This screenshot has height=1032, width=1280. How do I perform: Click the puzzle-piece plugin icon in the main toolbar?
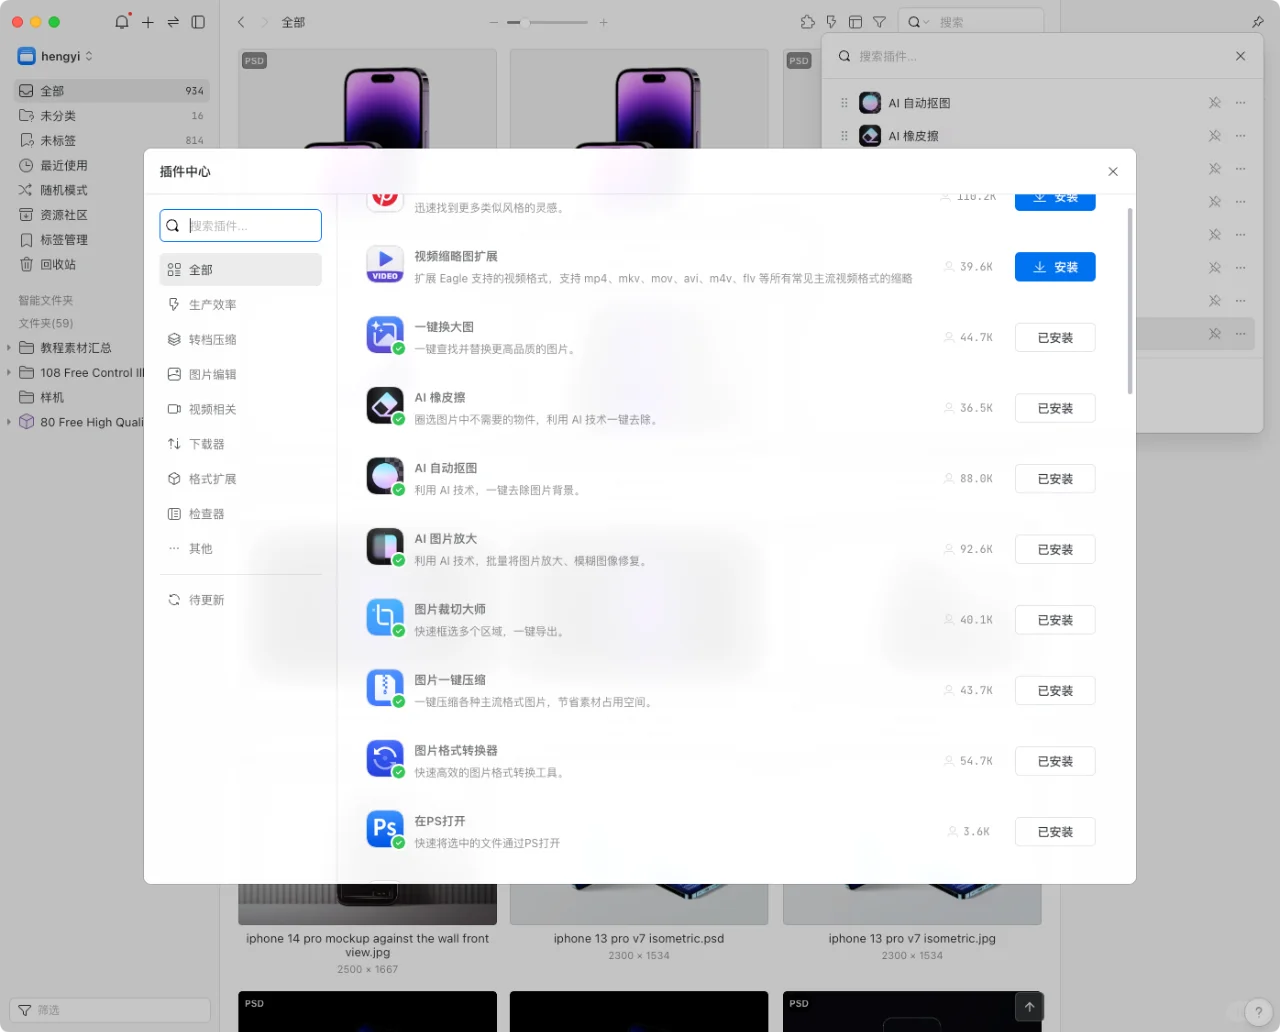(808, 22)
